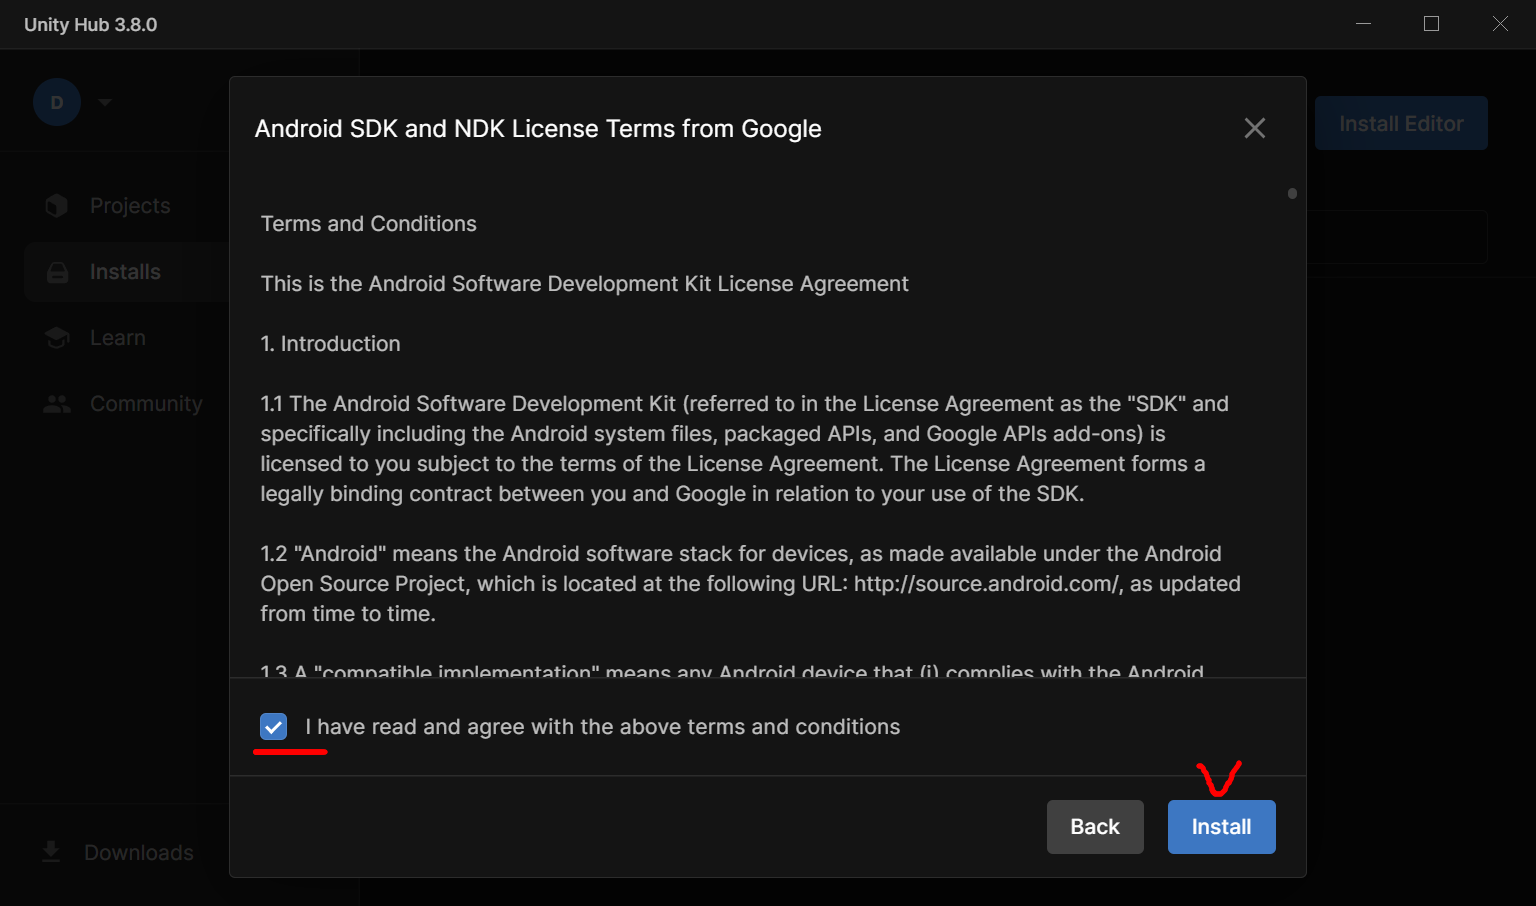Image resolution: width=1536 pixels, height=906 pixels.
Task: Click the Android SDK dialog title text
Action: coord(538,129)
